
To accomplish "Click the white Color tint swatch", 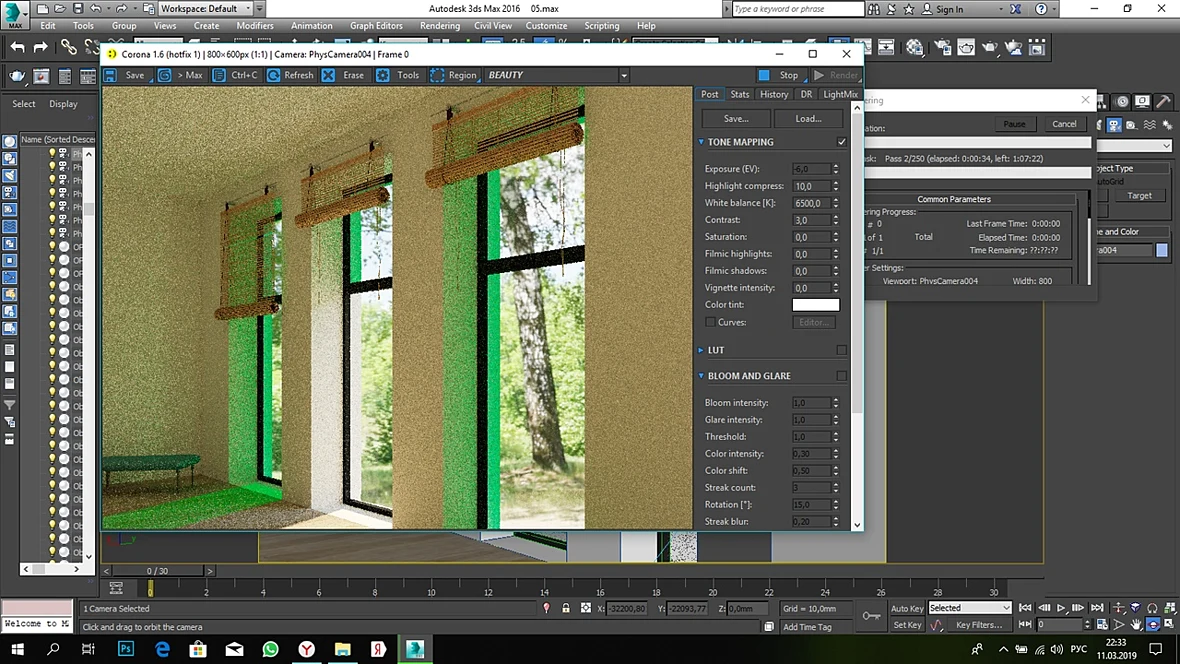I will [x=816, y=305].
